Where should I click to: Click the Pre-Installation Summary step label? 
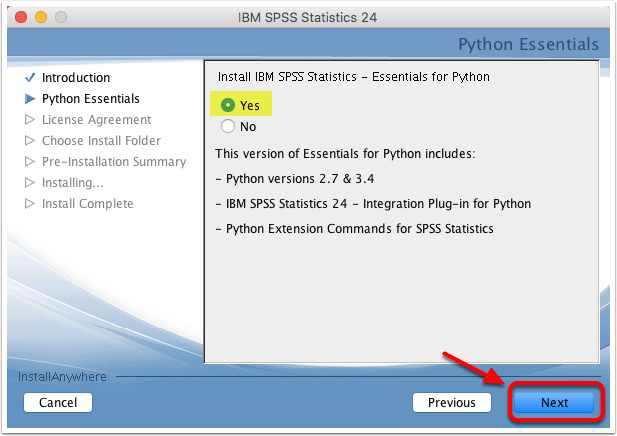click(x=114, y=162)
